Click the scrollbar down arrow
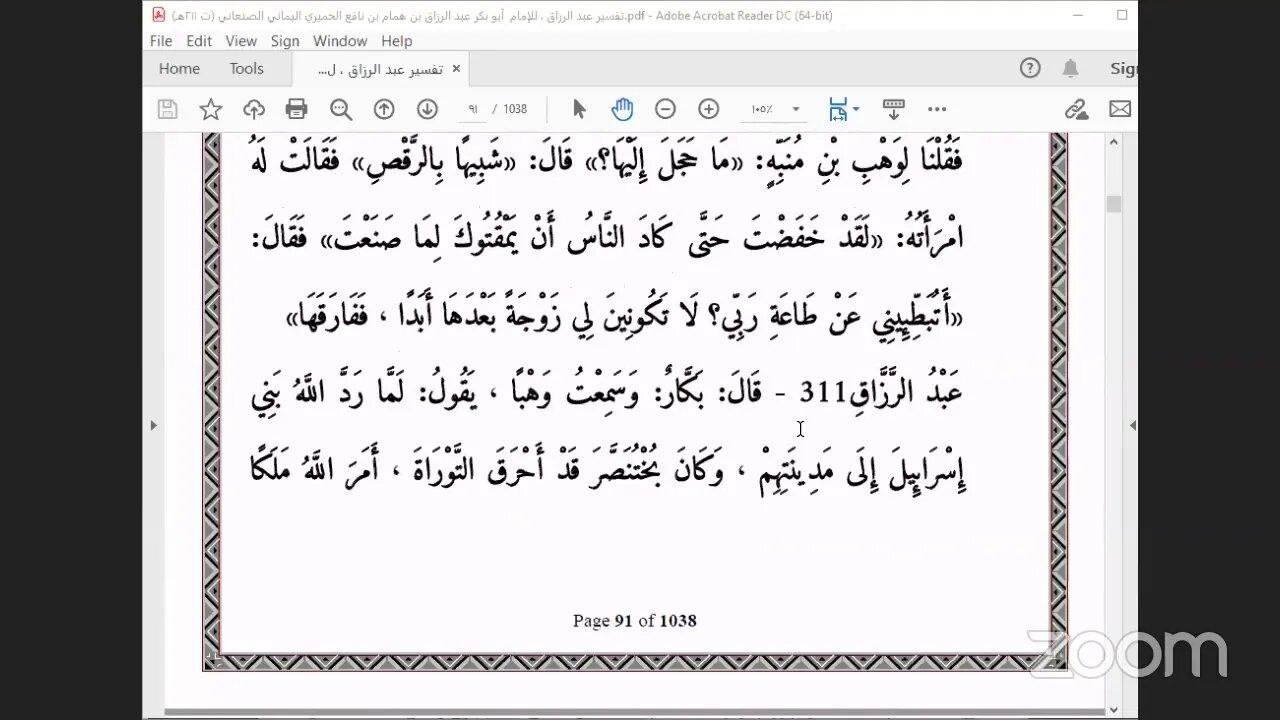The image size is (1280, 720). (1114, 708)
